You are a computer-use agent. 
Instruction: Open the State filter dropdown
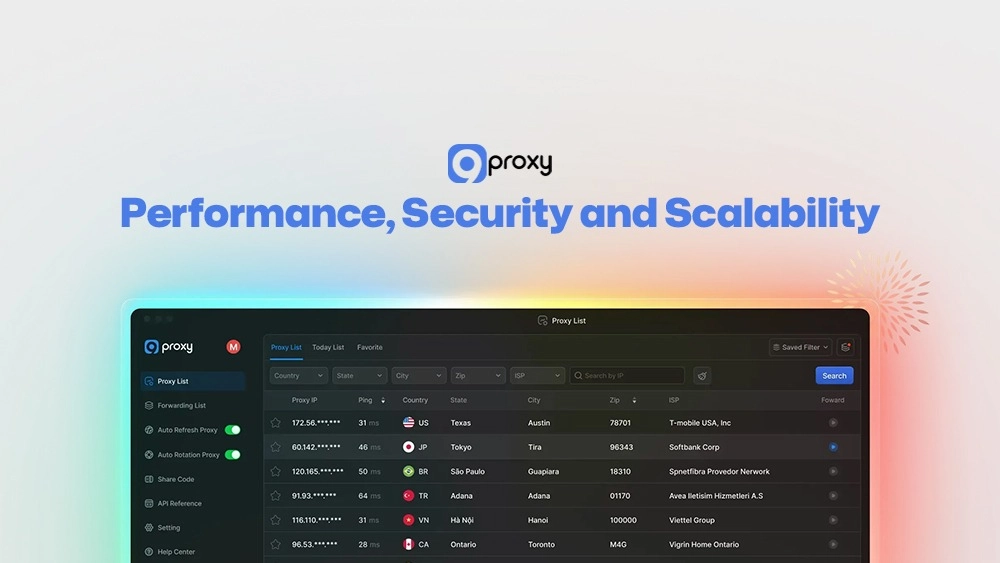click(x=360, y=376)
